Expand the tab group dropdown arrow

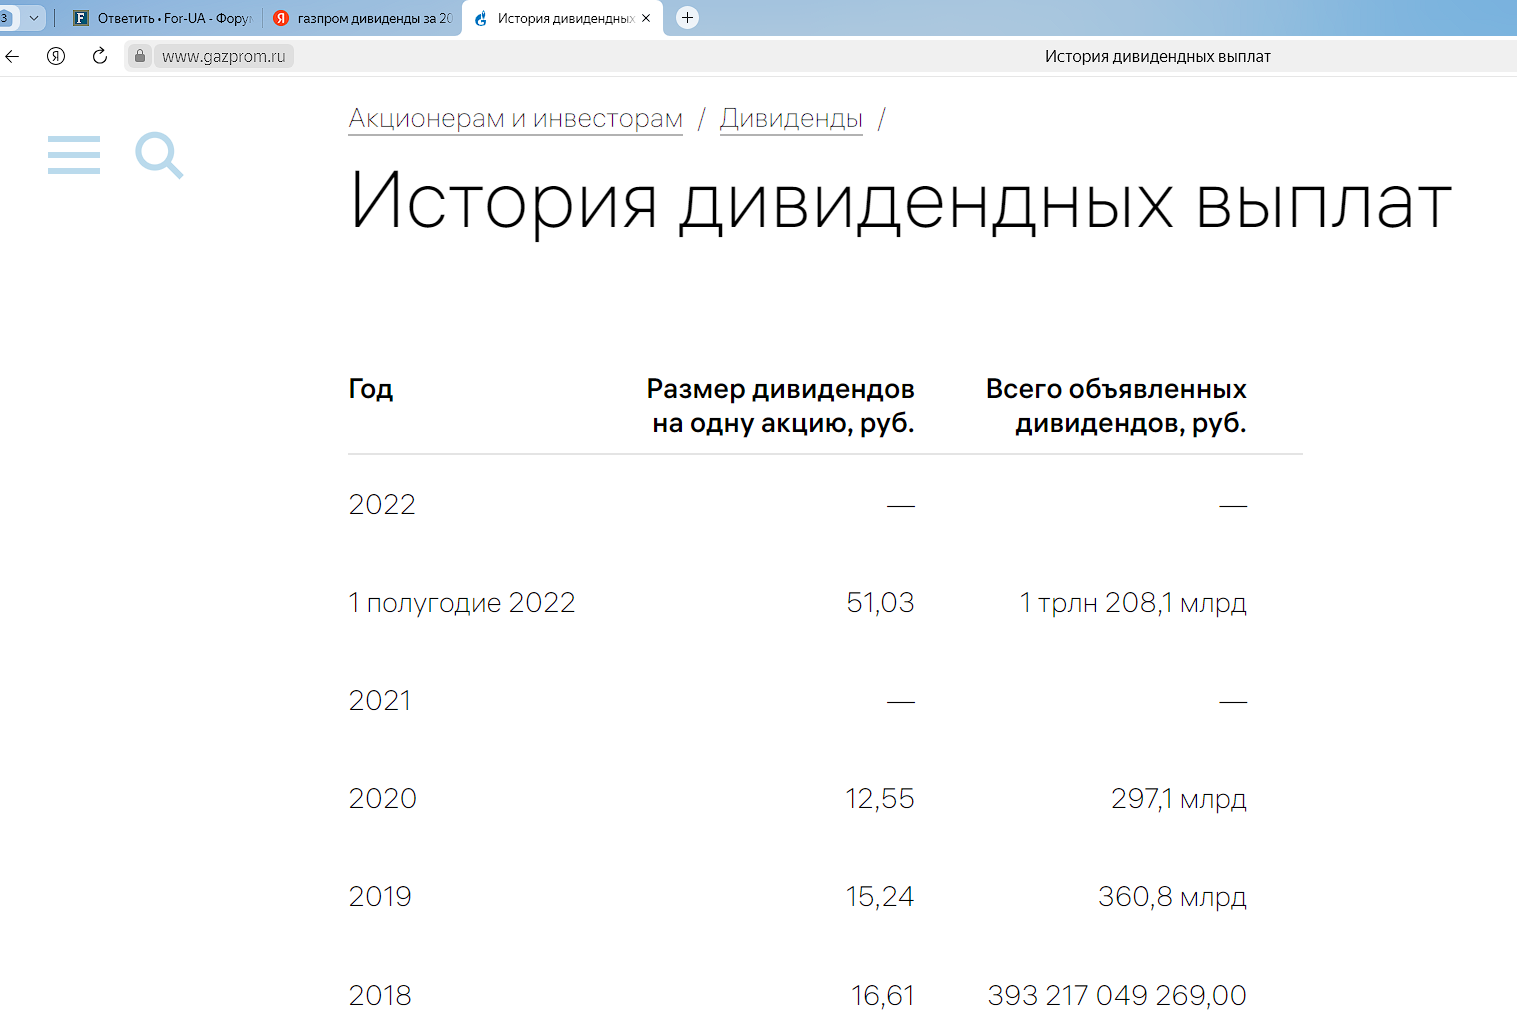point(34,18)
